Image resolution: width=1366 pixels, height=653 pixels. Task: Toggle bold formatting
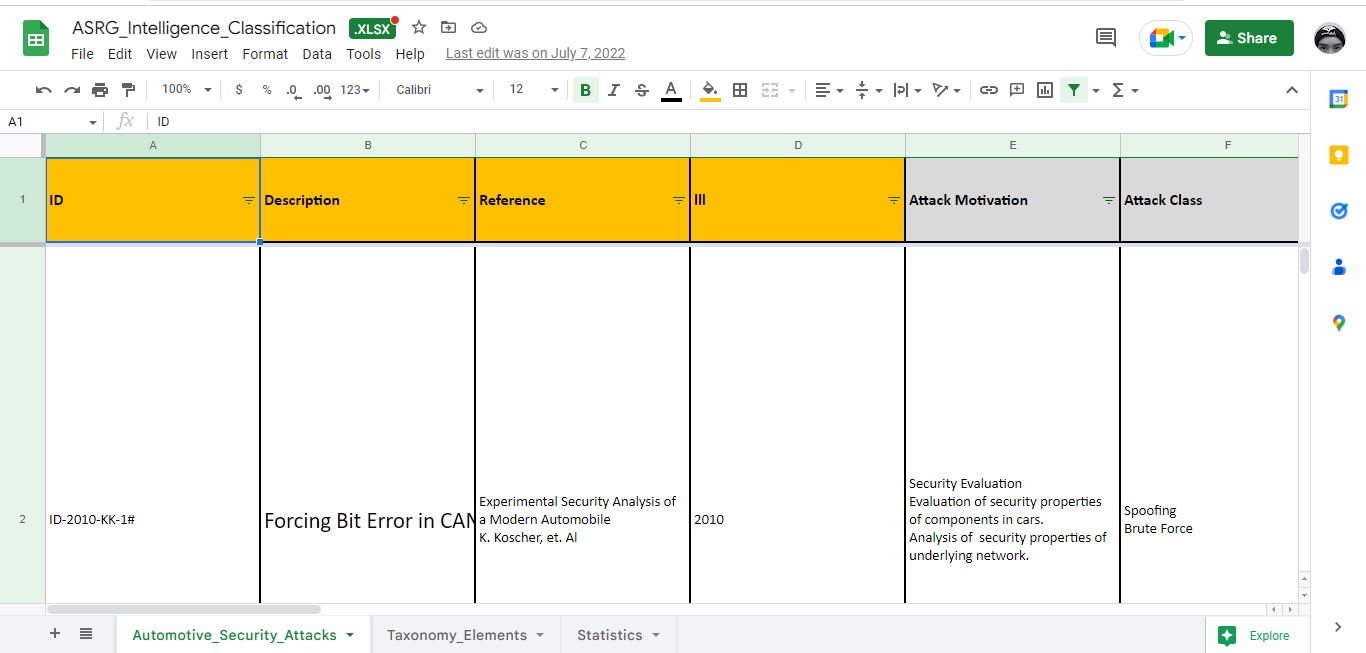point(585,90)
